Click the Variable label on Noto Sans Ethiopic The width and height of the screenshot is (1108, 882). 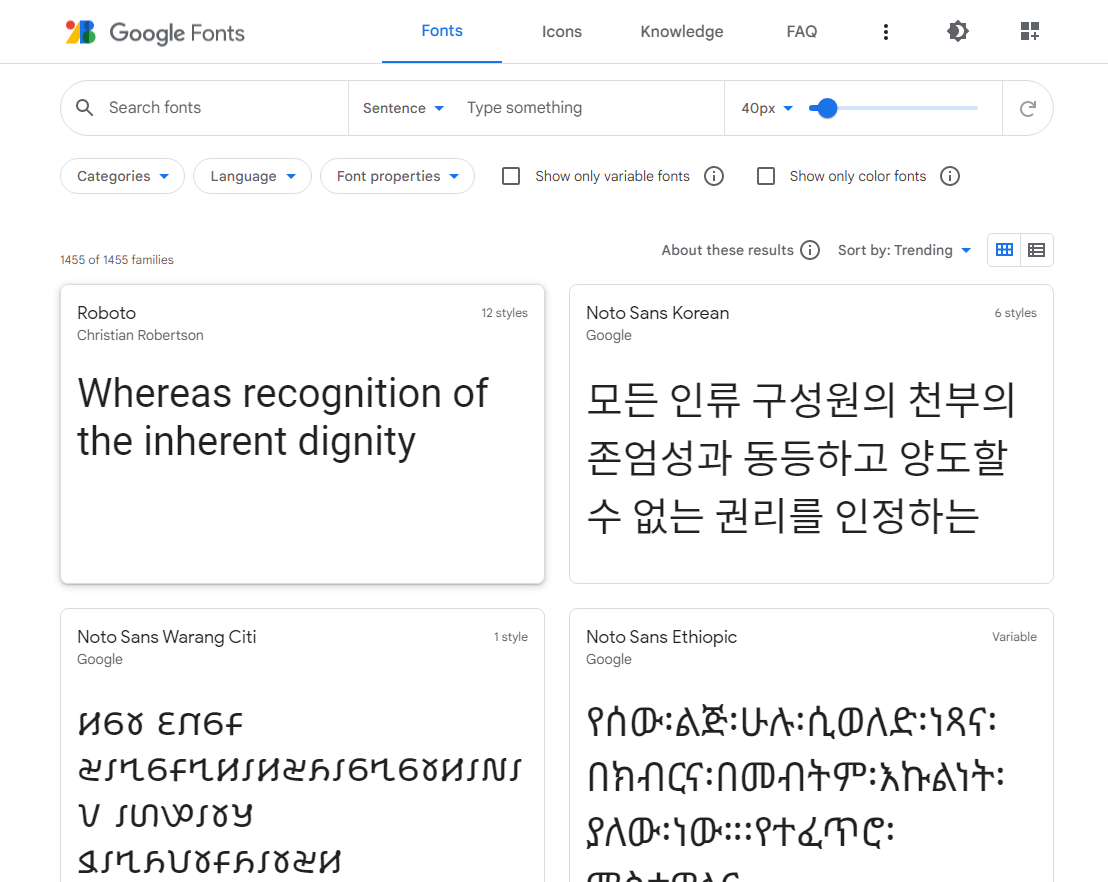click(1014, 637)
